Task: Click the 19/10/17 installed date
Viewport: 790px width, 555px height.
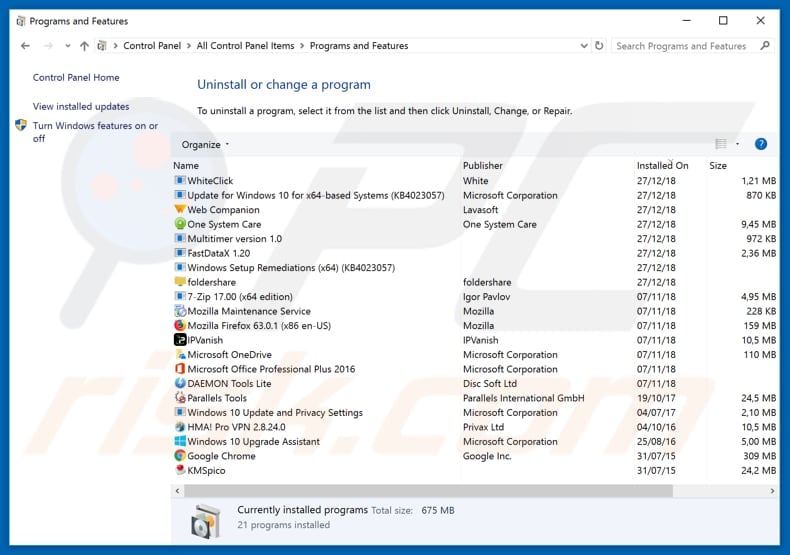Action: pos(656,398)
